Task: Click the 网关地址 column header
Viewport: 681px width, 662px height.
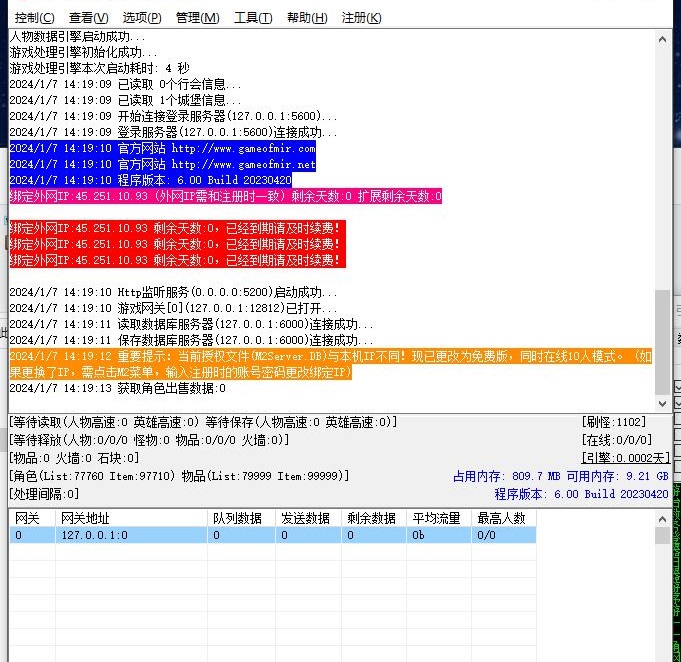Action: tap(131, 518)
